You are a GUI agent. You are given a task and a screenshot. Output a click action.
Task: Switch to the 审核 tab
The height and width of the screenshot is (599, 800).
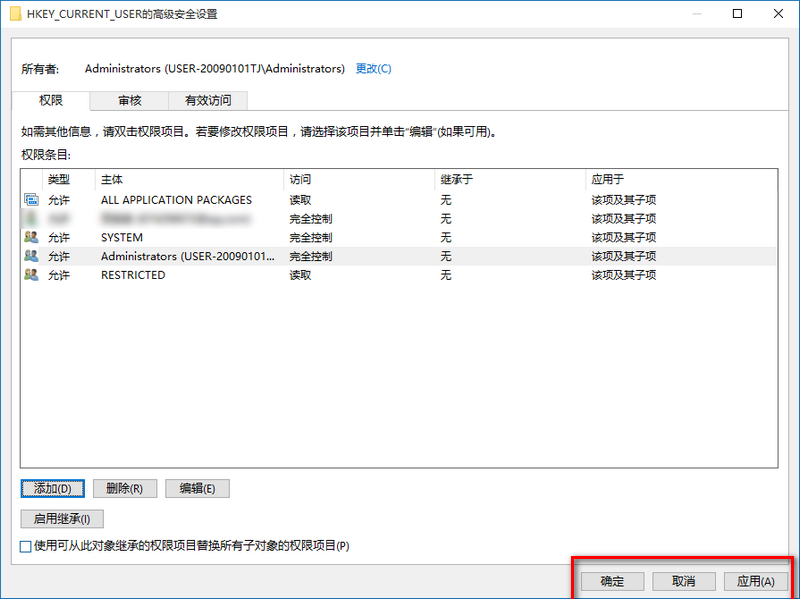click(x=129, y=100)
